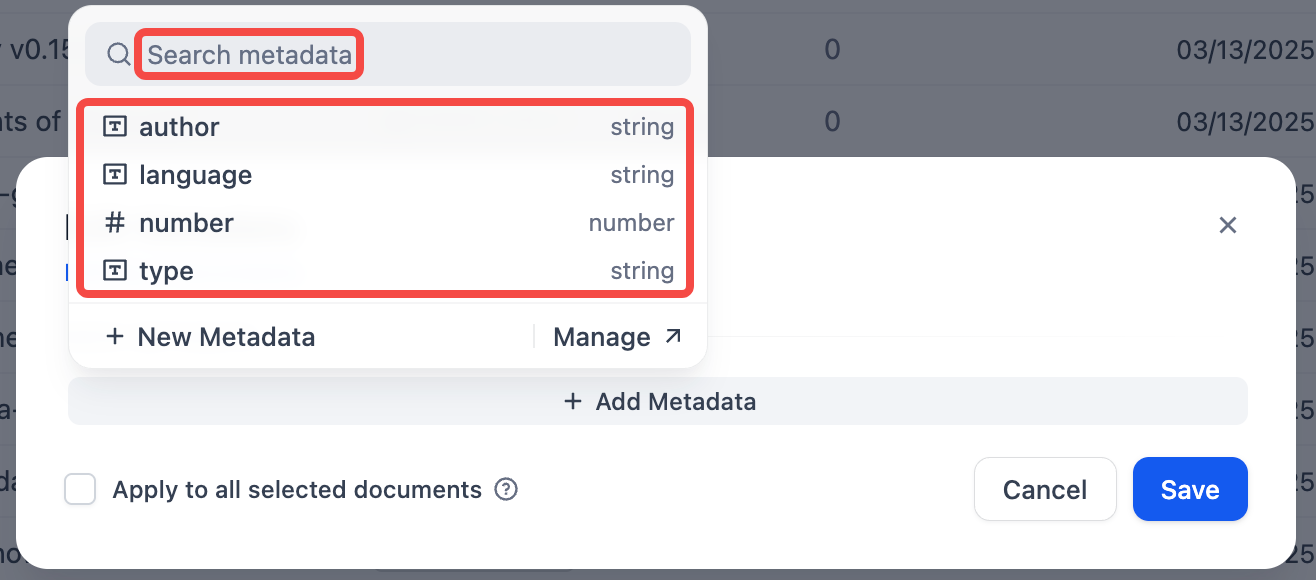This screenshot has height=580, width=1316.
Task: Close the metadata dialog with X
Action: coord(1228,225)
